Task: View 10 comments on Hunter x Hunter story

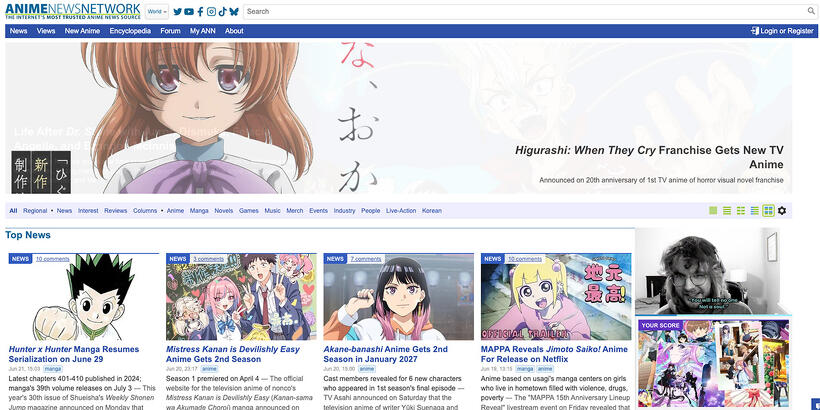Action: (52, 259)
